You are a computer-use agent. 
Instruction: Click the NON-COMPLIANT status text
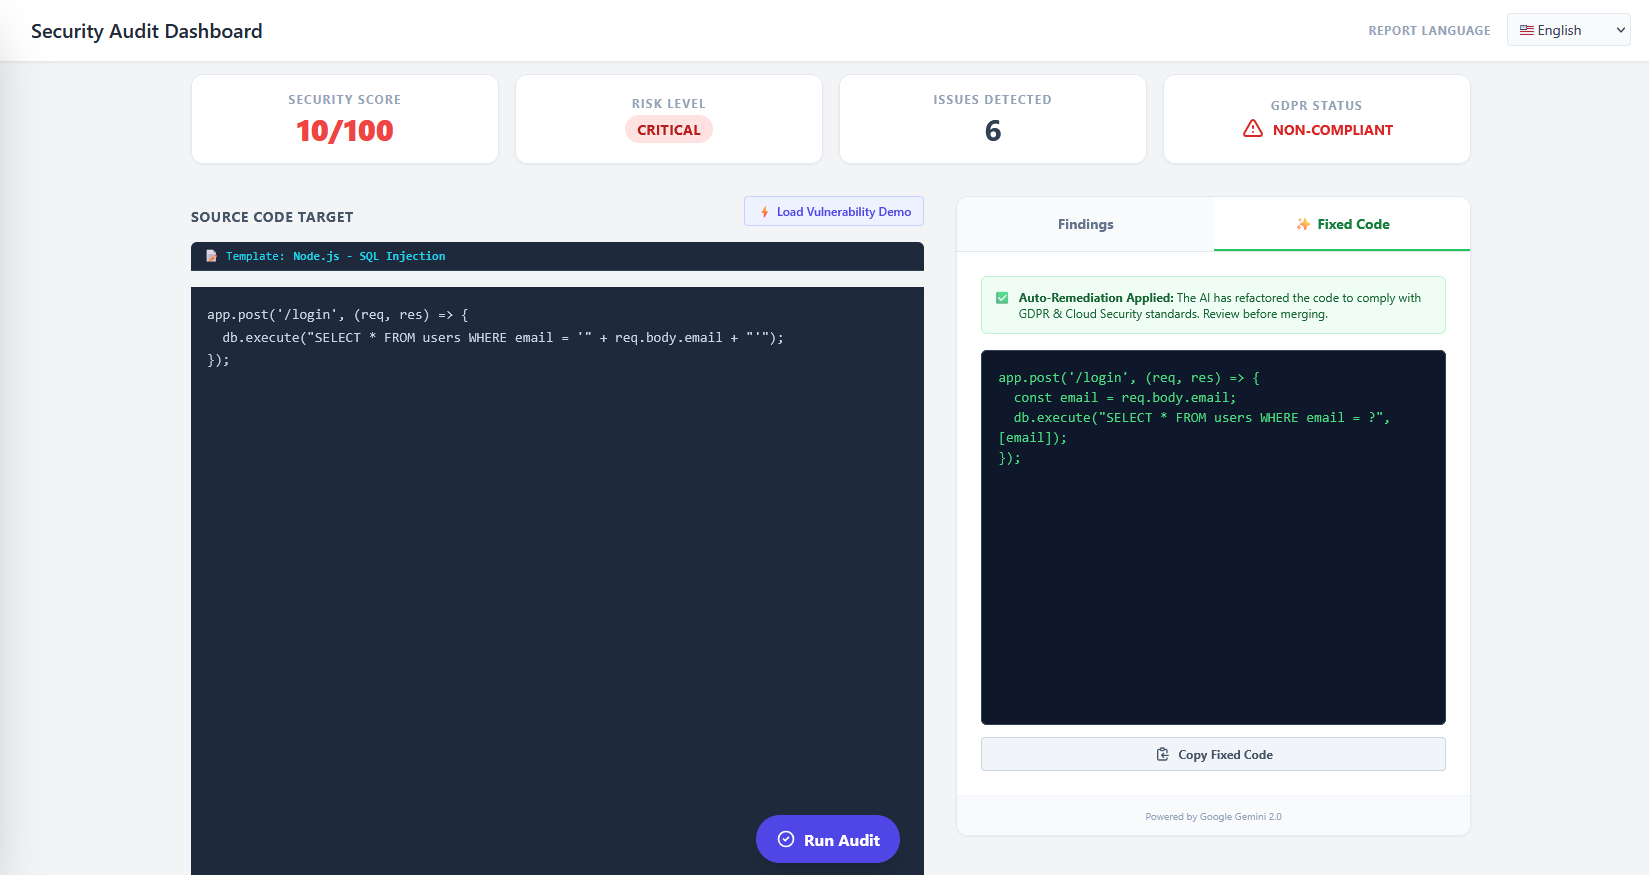[x=1333, y=130]
